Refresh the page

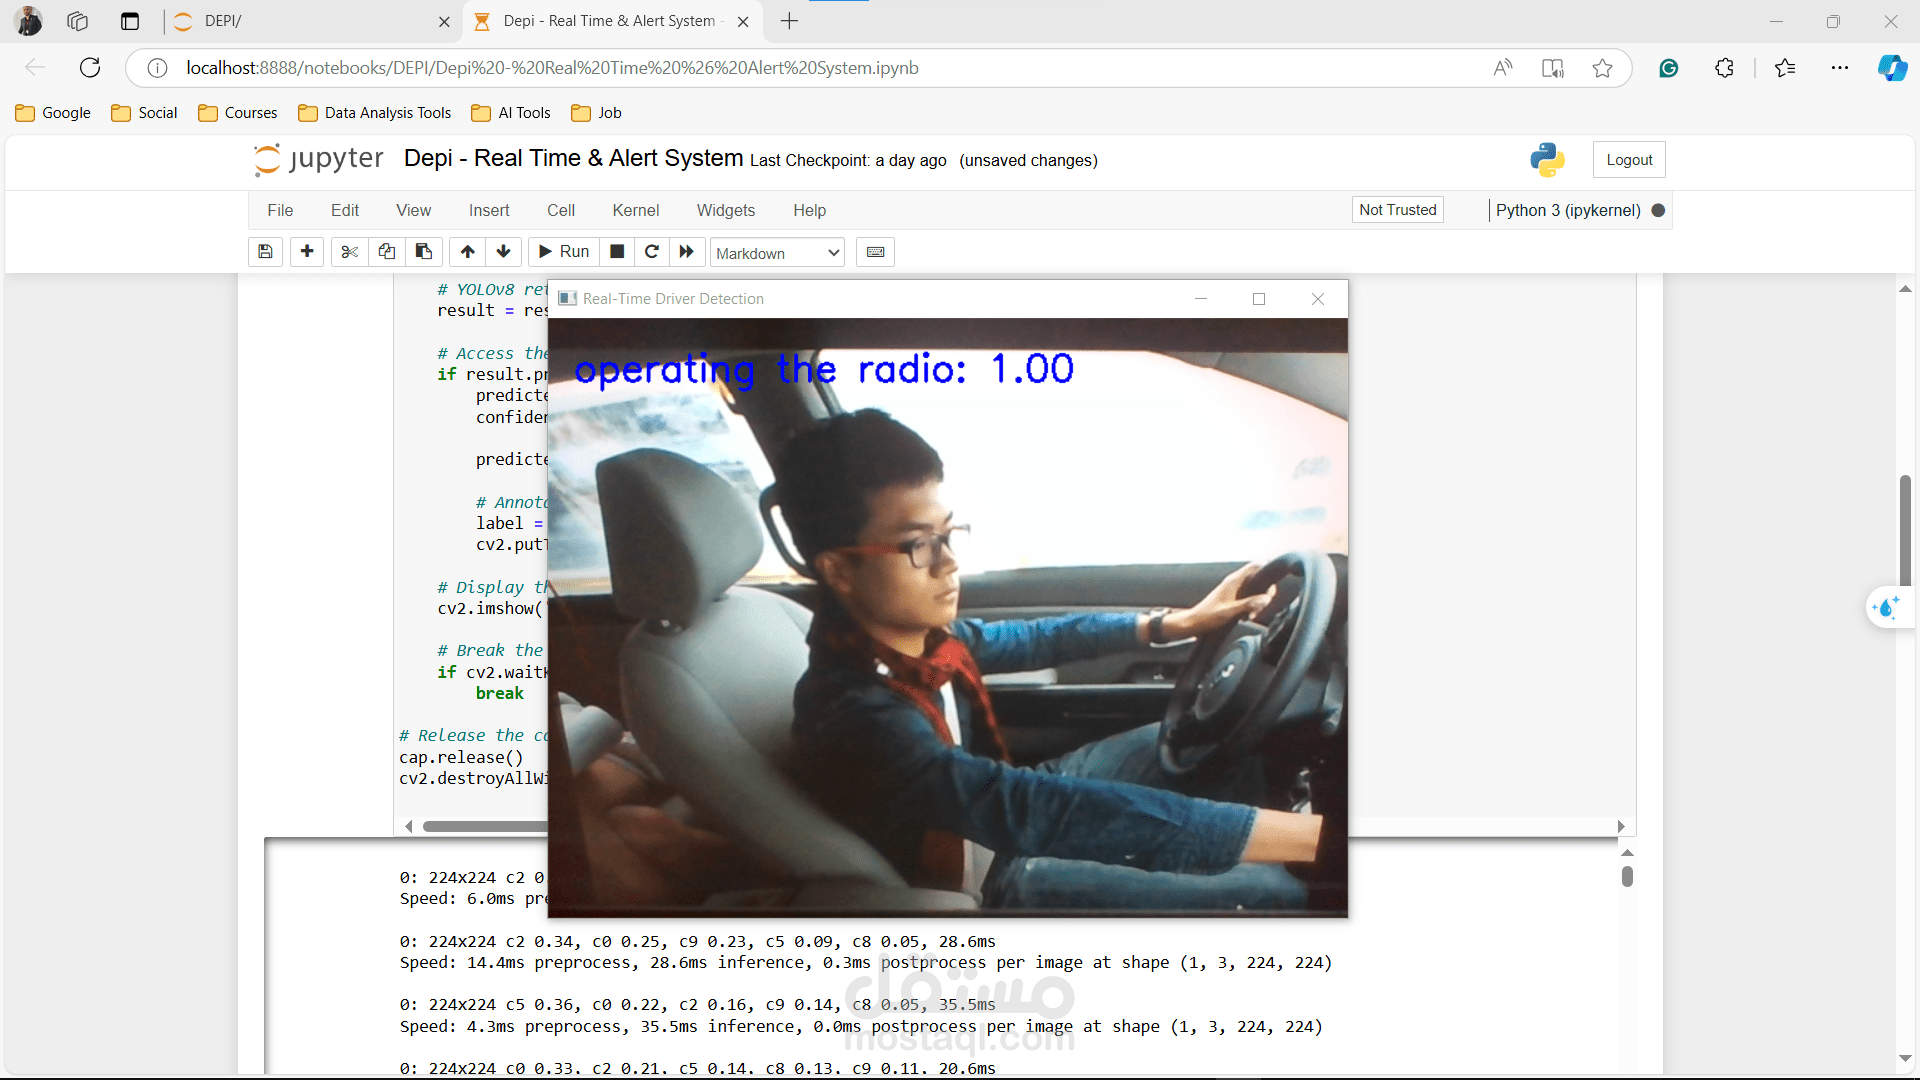click(x=90, y=68)
